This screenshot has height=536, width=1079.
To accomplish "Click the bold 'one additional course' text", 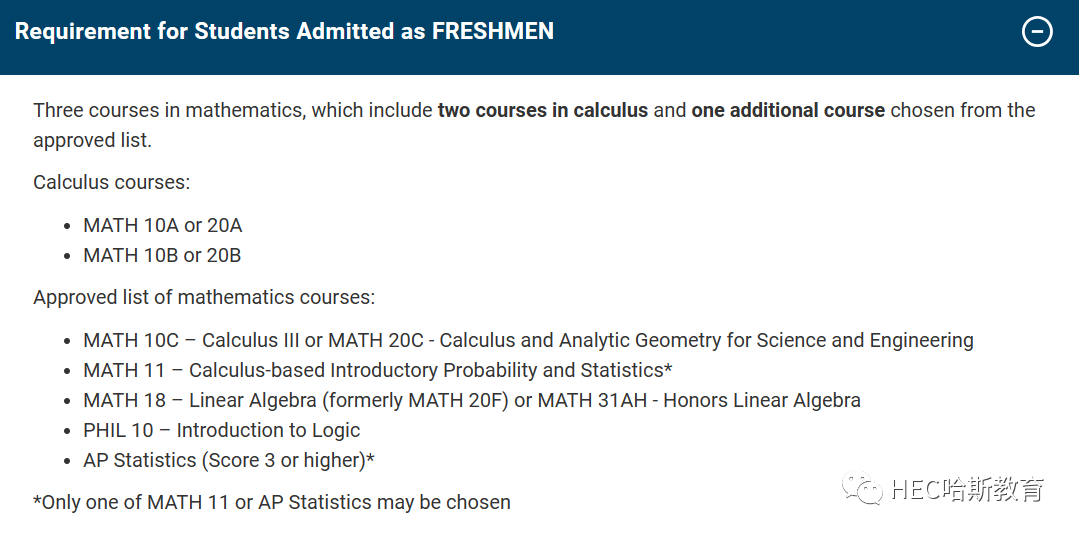I will pyautogui.click(x=788, y=110).
